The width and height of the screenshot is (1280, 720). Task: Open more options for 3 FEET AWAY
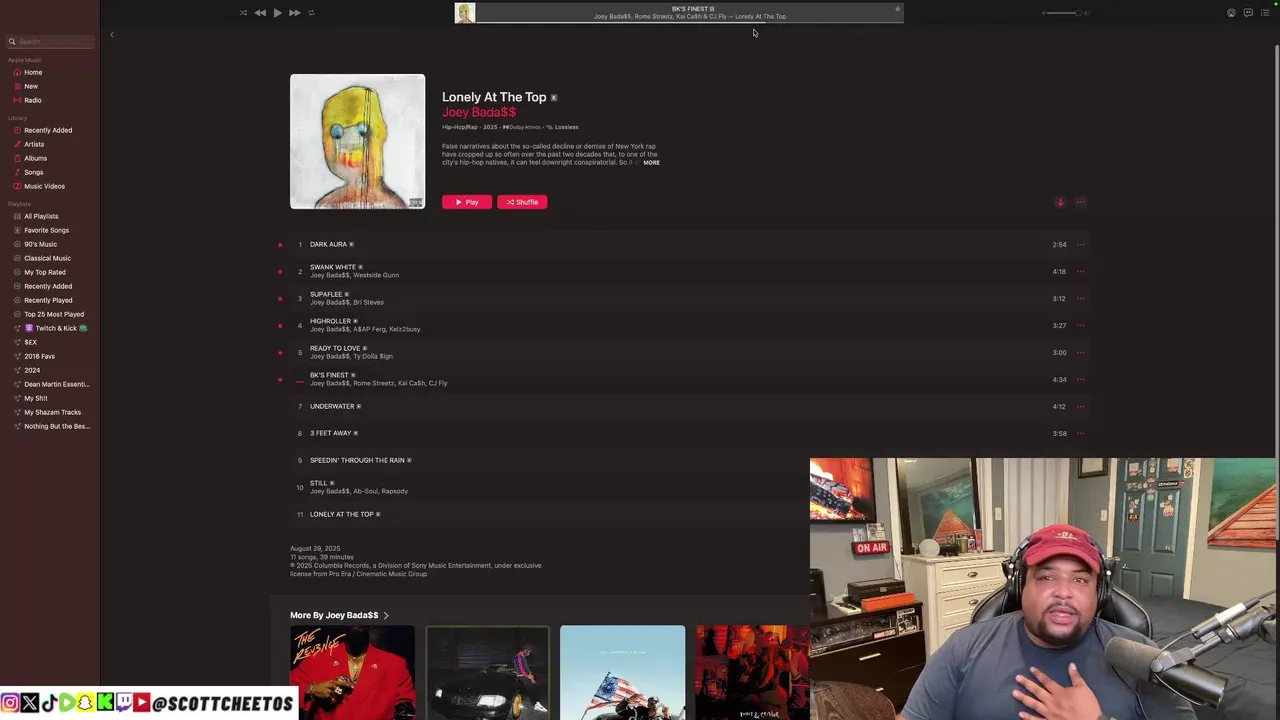(x=1080, y=433)
